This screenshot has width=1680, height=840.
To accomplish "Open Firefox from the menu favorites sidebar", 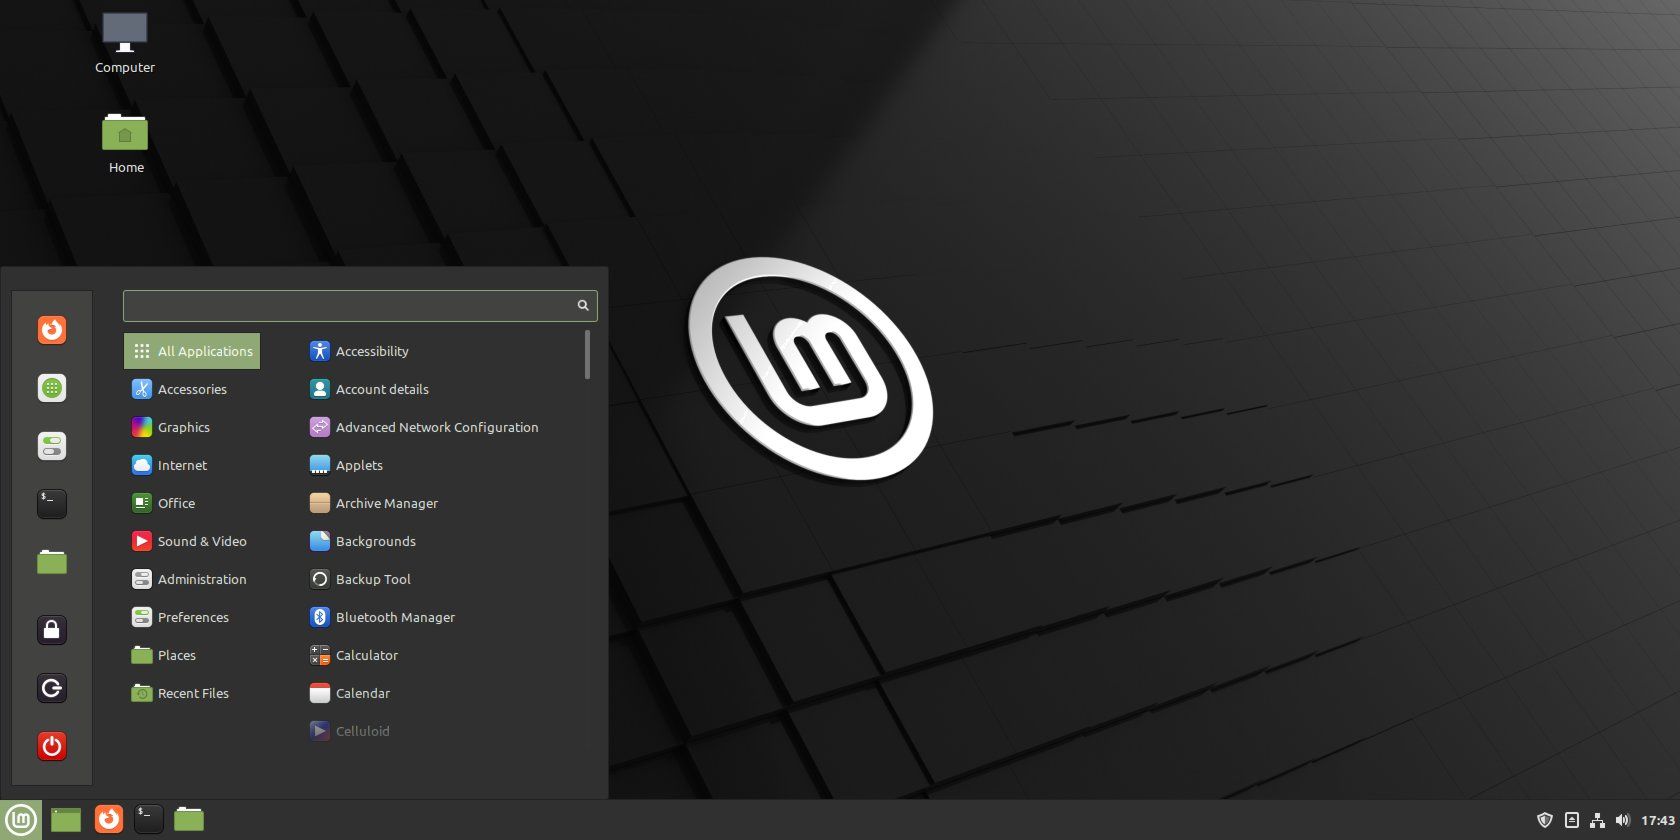I will 52,329.
